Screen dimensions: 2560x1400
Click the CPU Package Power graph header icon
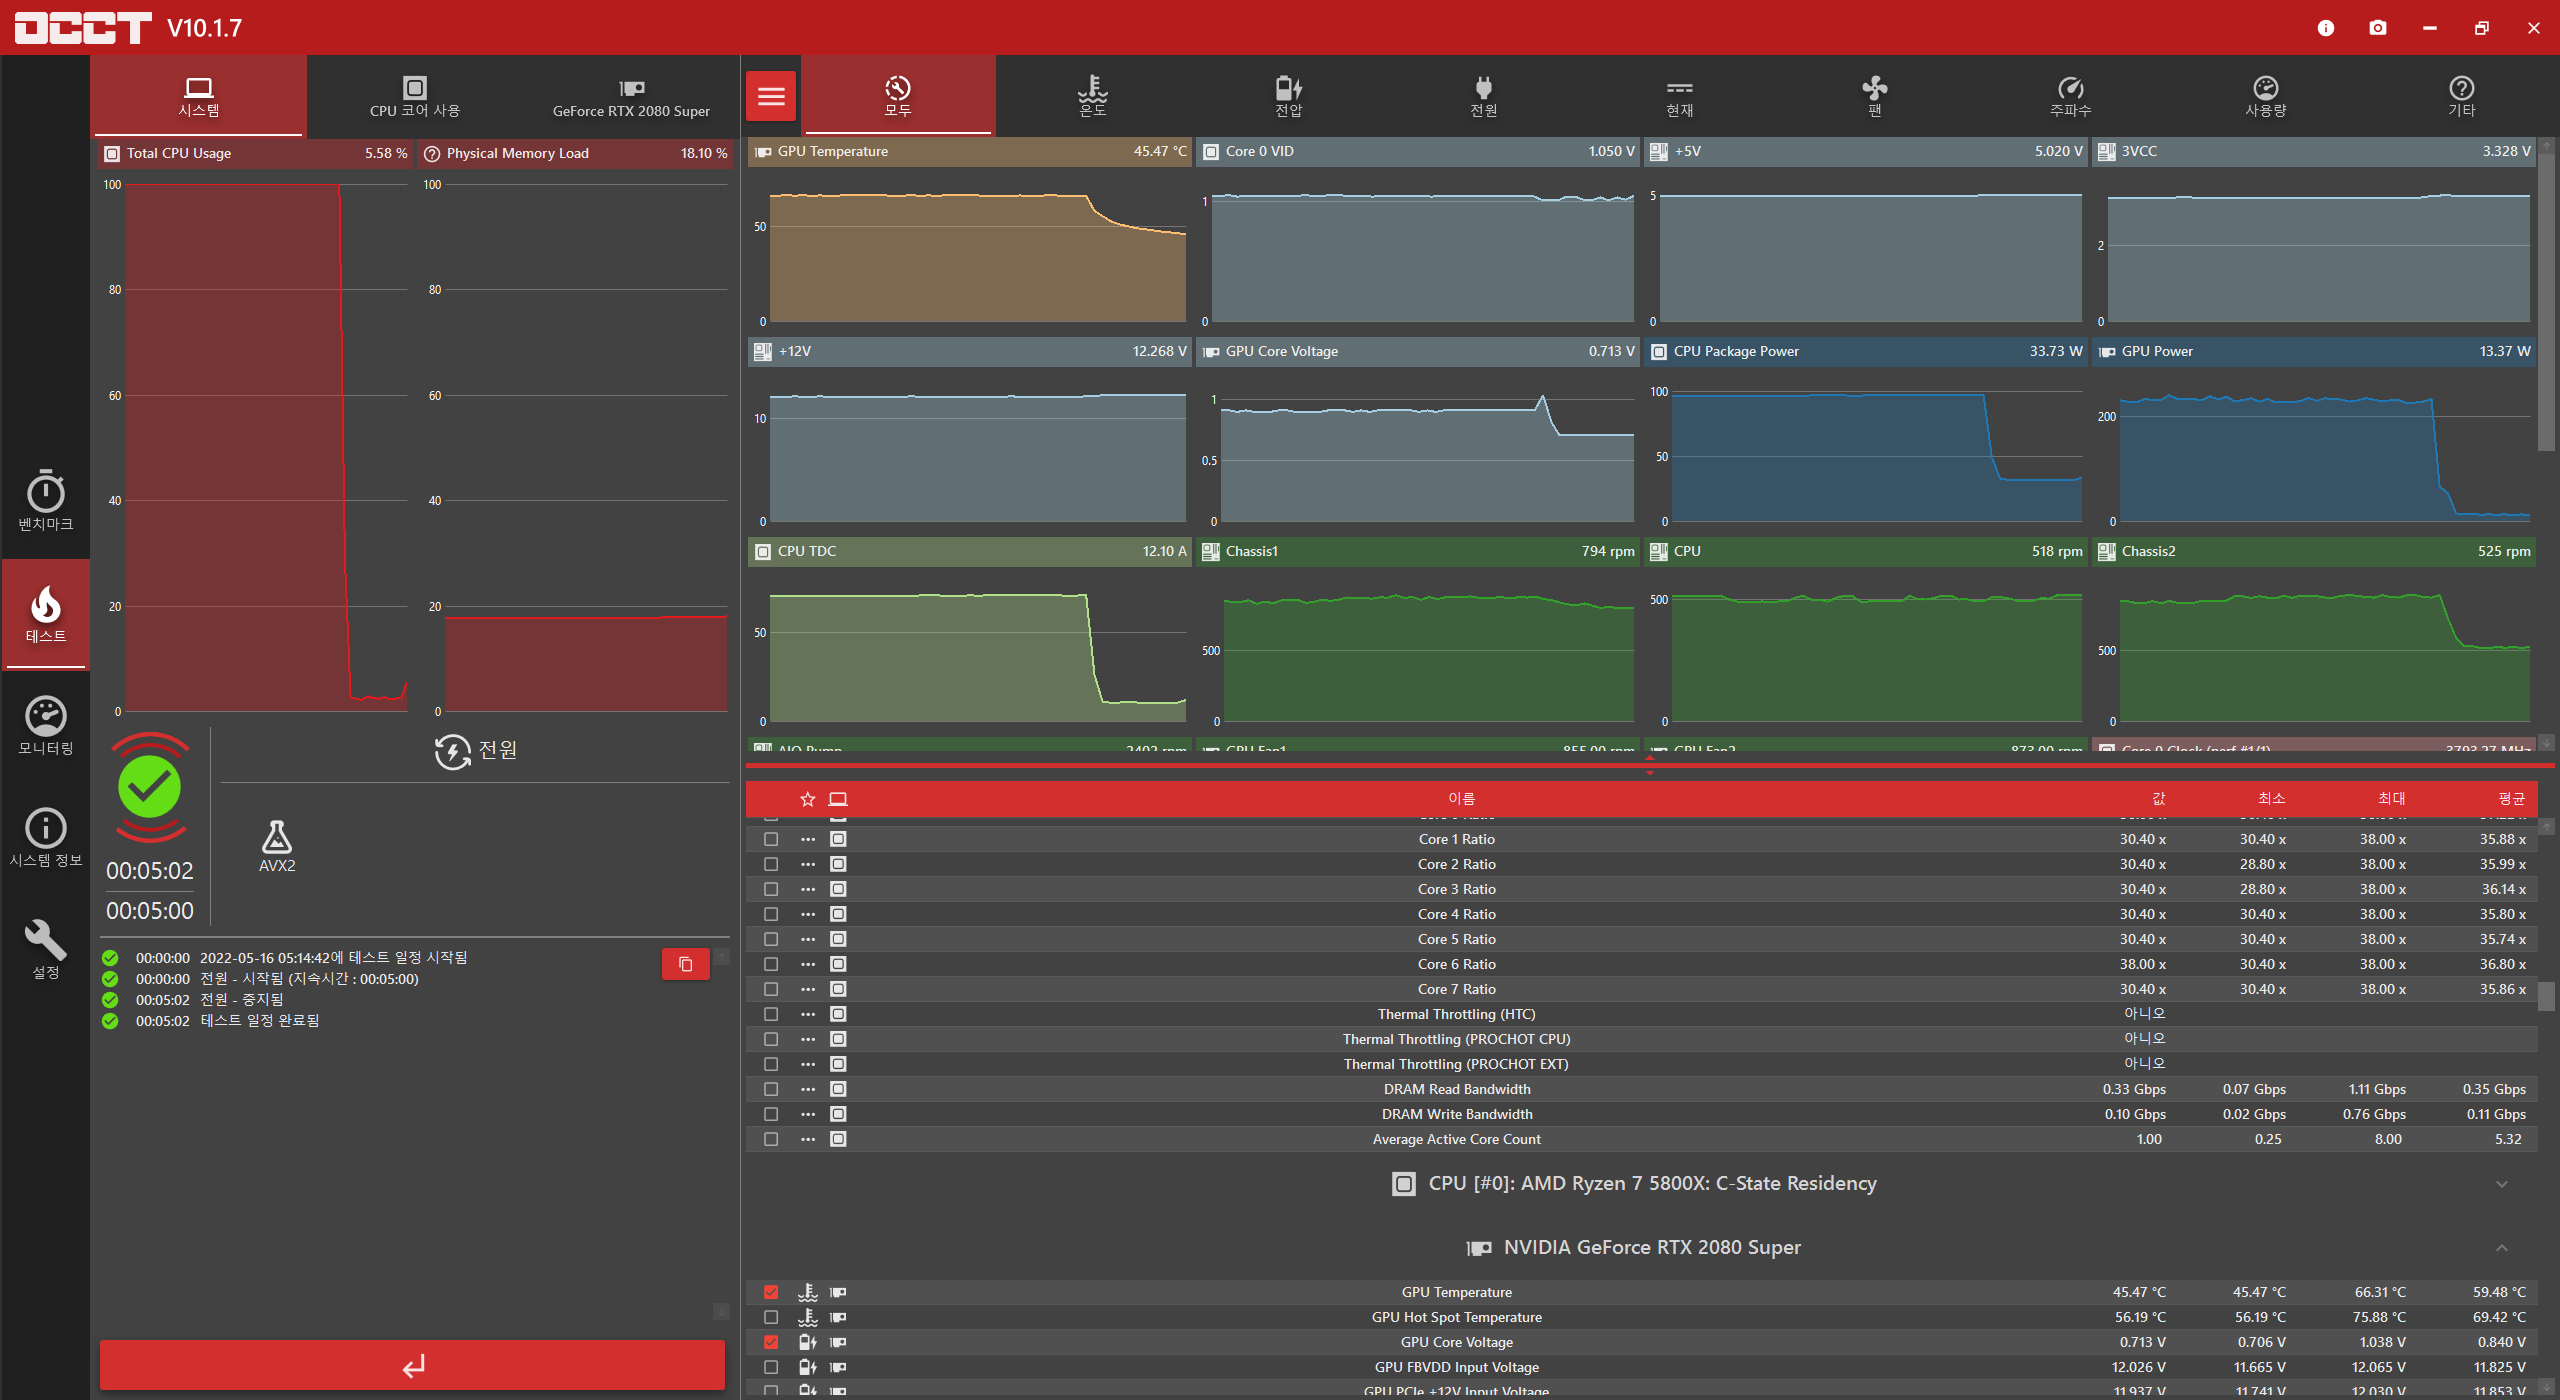(x=1659, y=352)
